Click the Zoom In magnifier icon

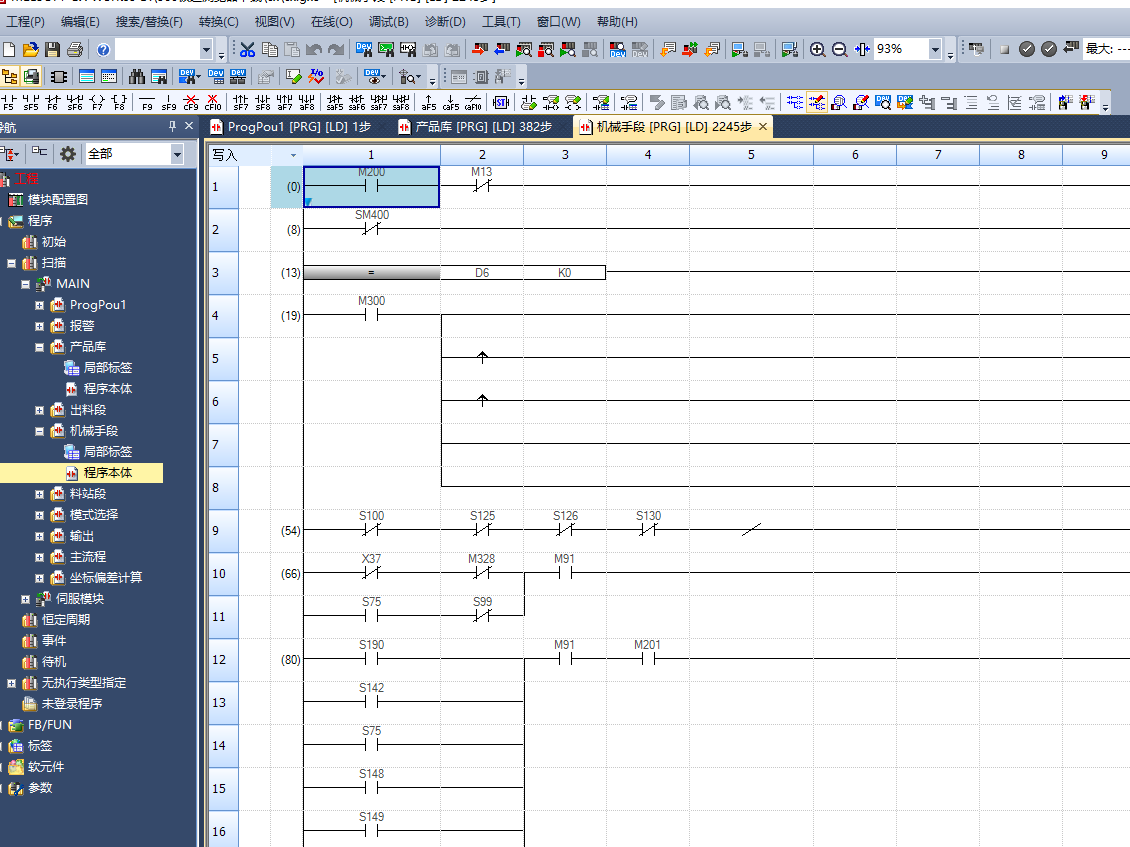(817, 49)
